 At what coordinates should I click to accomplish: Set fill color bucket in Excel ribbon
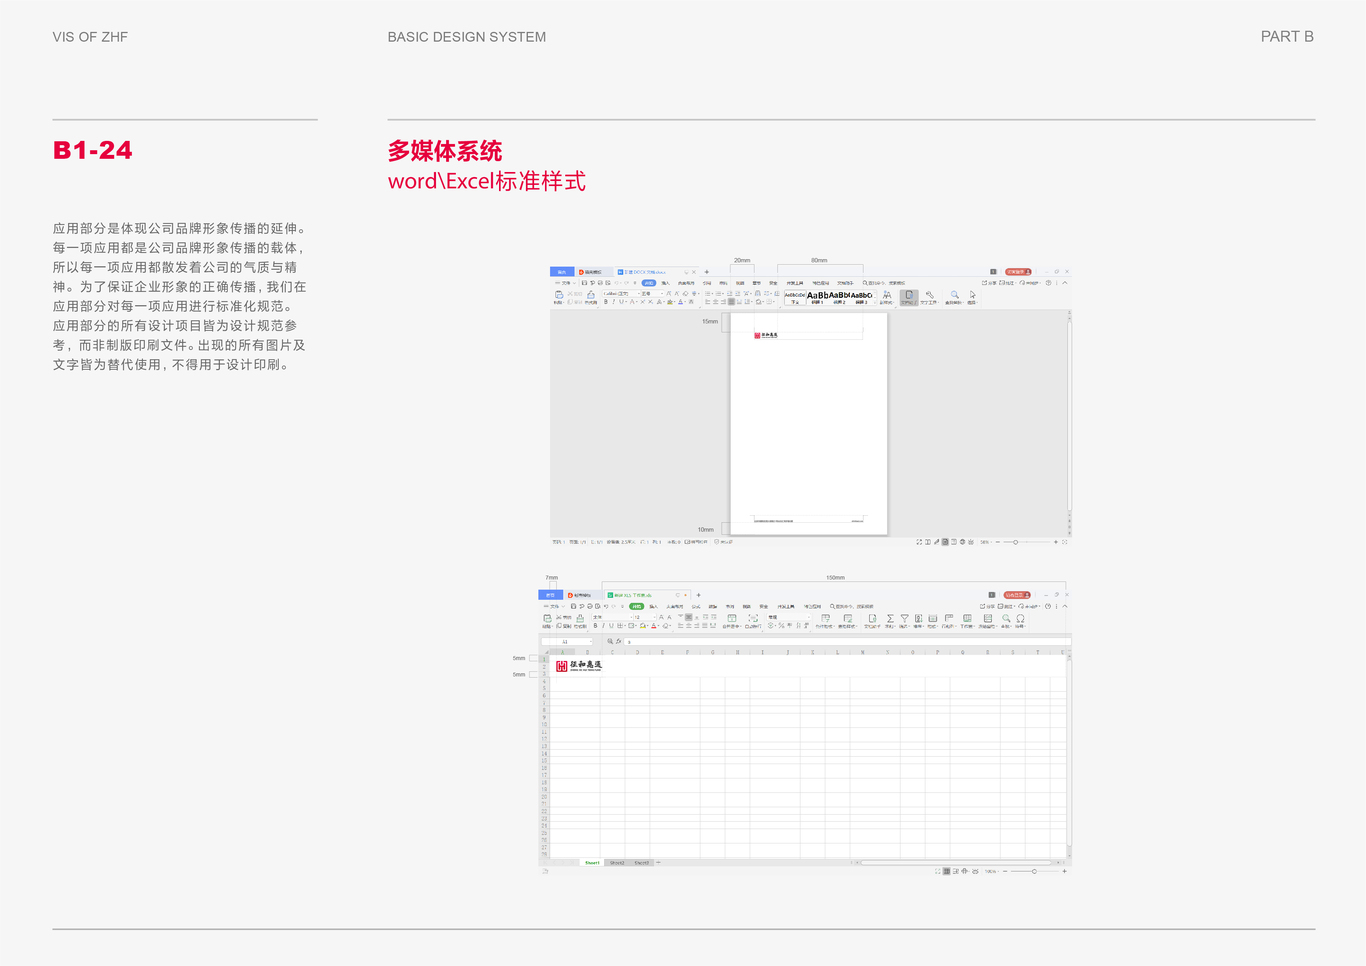[643, 626]
